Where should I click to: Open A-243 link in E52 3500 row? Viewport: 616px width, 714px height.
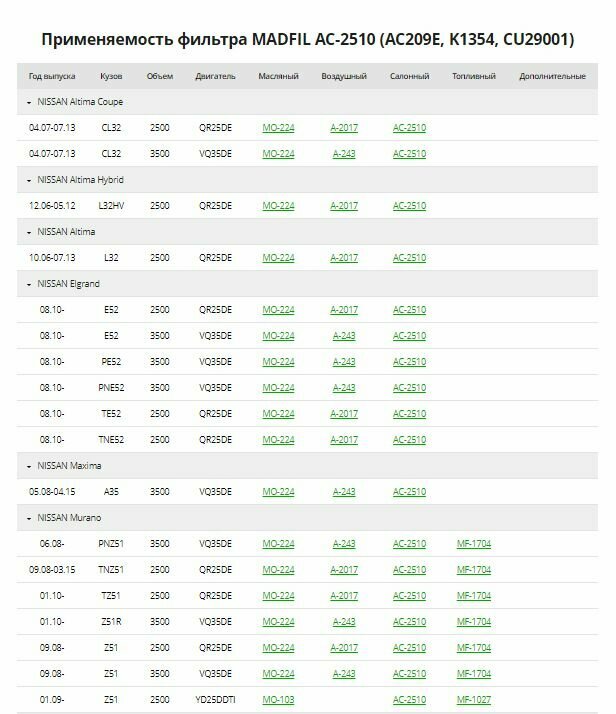click(344, 336)
